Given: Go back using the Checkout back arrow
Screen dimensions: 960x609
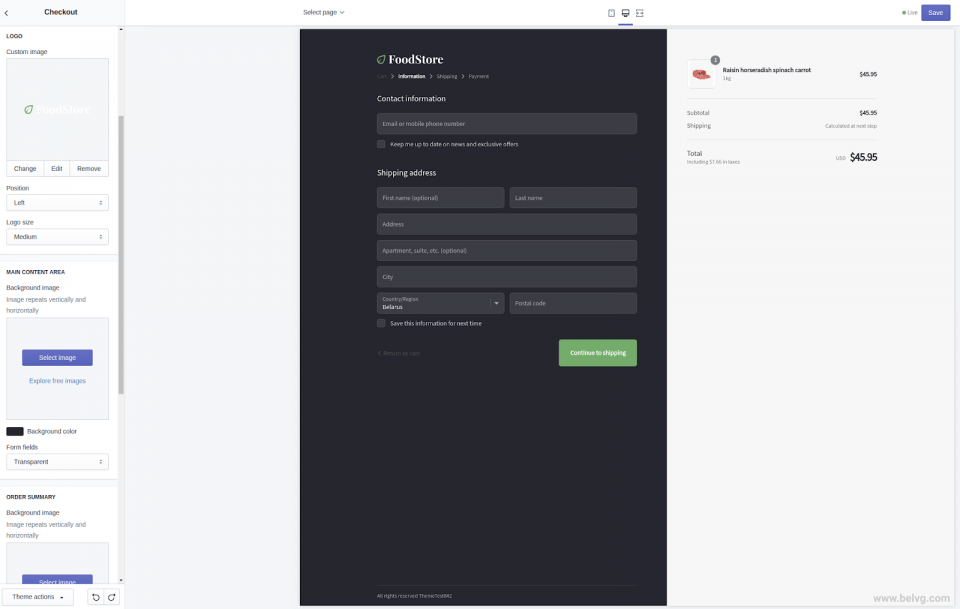Looking at the screenshot, I should pyautogui.click(x=7, y=12).
